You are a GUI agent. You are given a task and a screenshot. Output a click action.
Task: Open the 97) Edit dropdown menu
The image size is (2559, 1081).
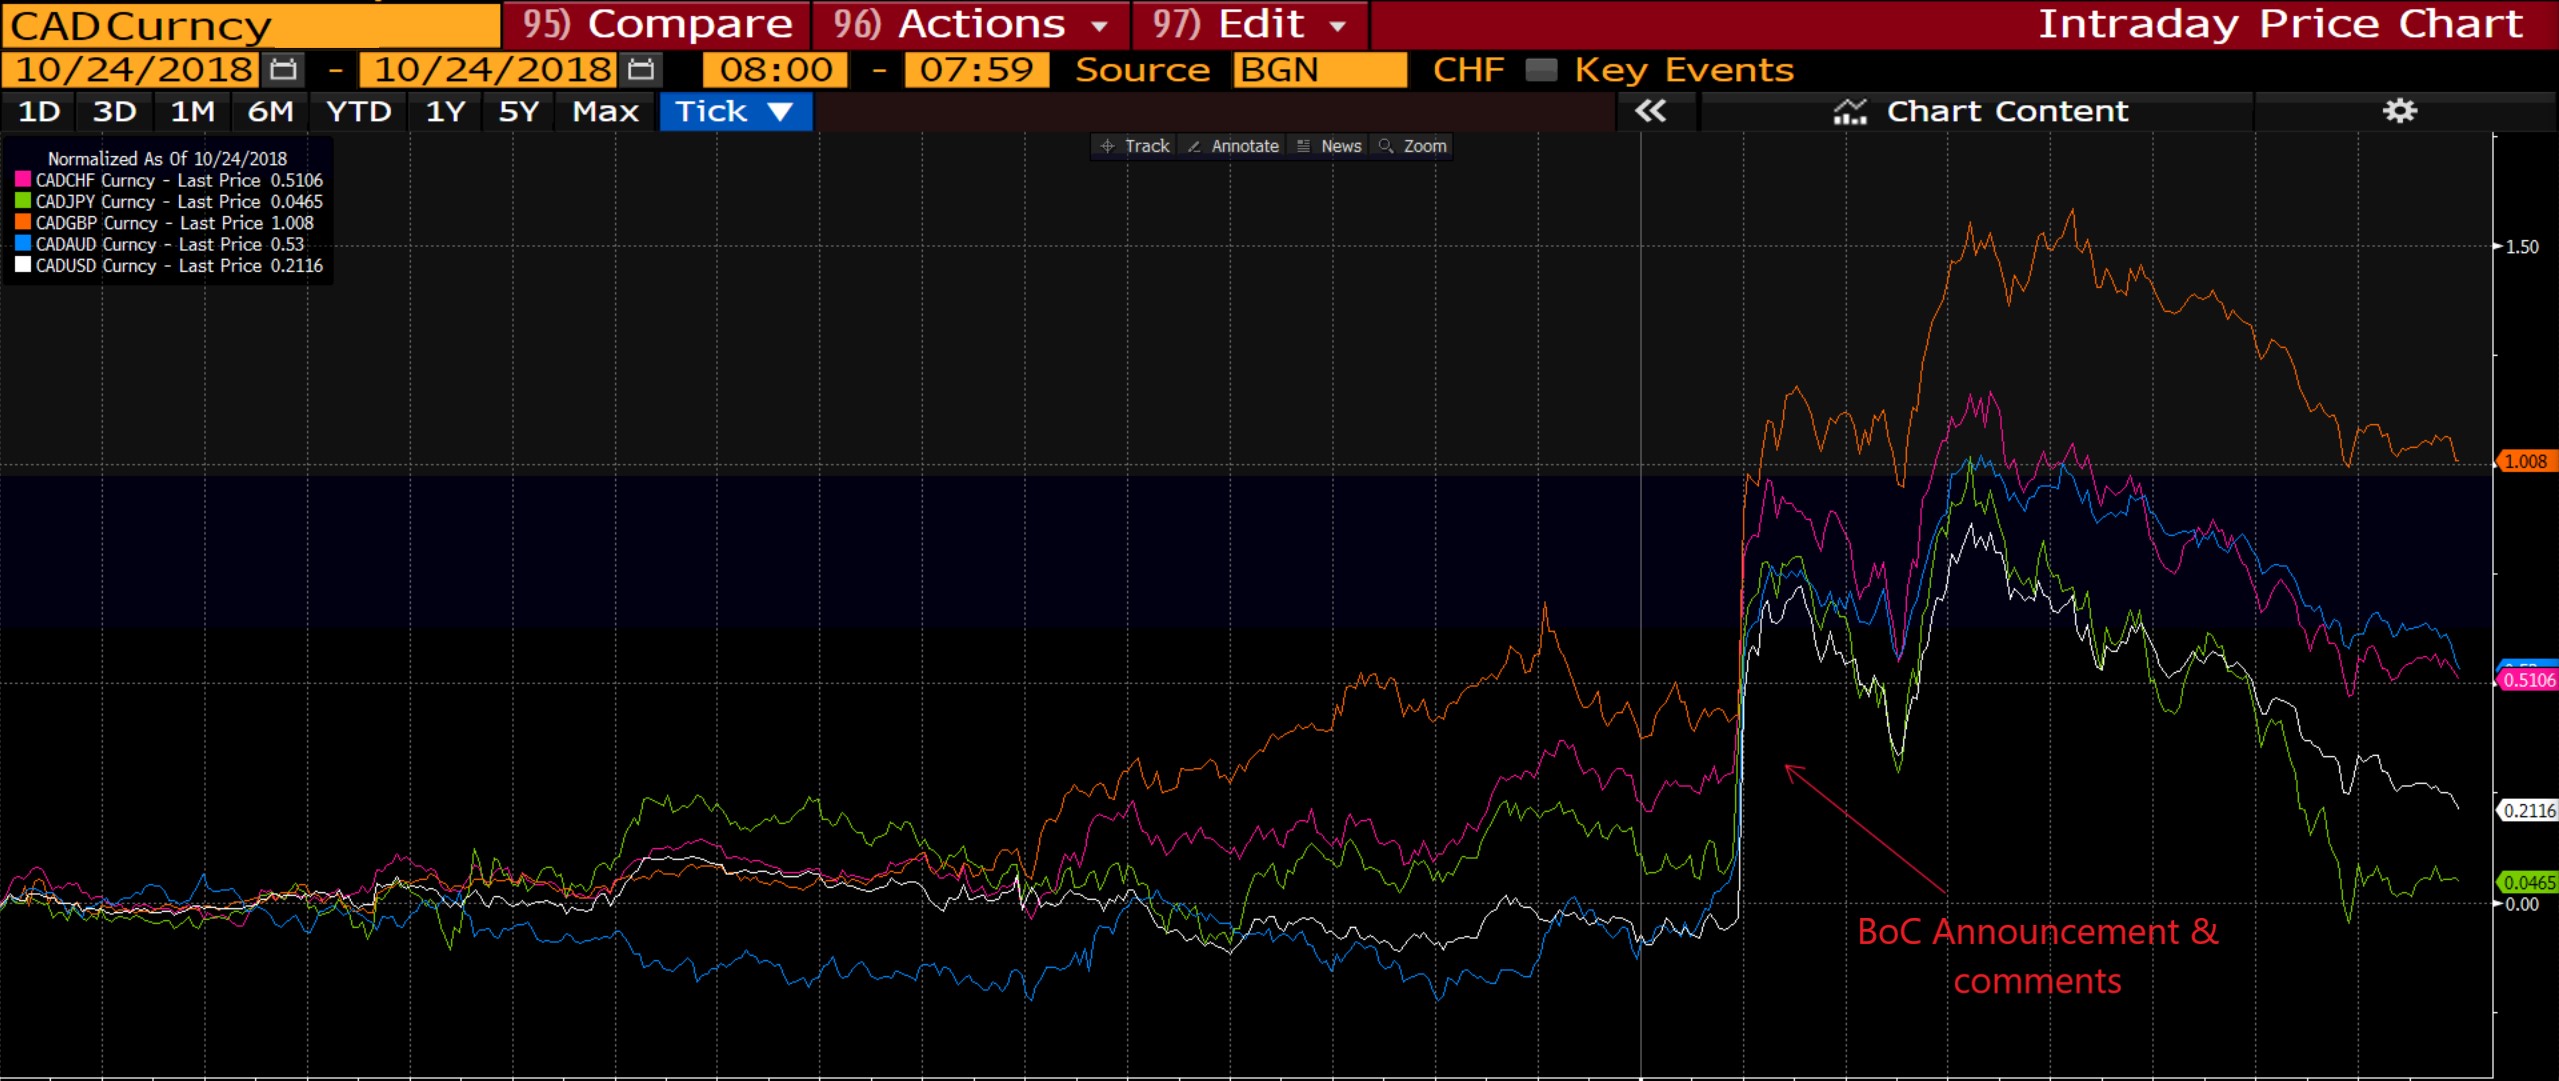click(x=1249, y=24)
